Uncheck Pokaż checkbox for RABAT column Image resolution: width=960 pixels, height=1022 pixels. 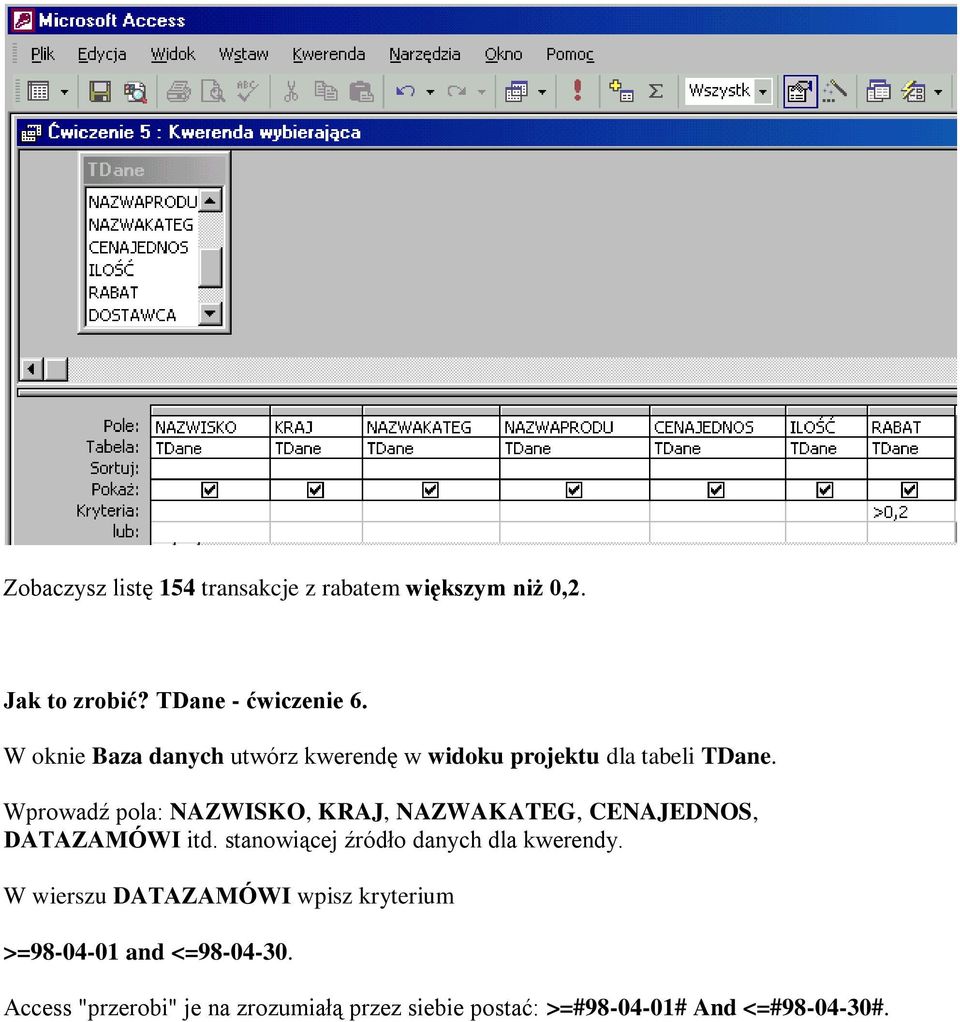(909, 489)
